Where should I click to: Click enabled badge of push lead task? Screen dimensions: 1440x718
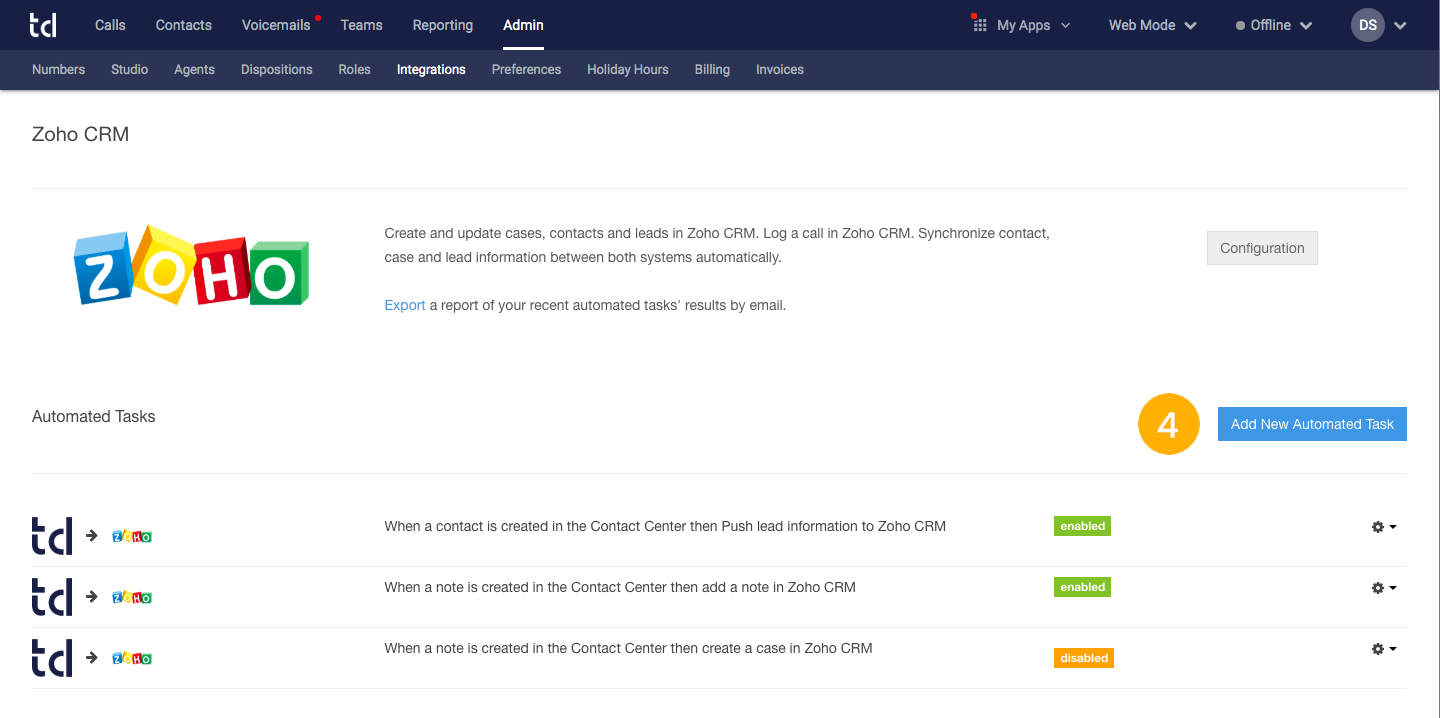[1082, 526]
